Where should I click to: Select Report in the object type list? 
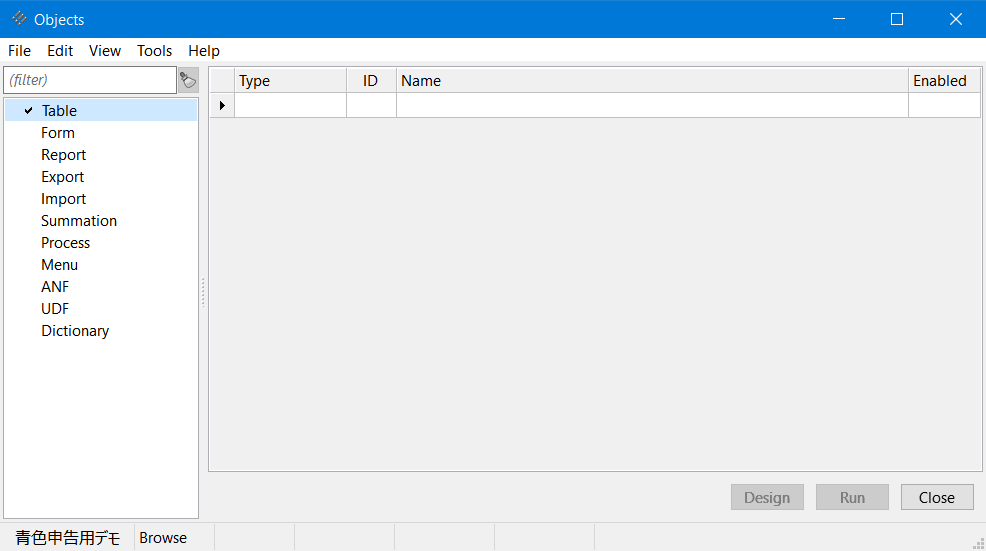pos(63,155)
